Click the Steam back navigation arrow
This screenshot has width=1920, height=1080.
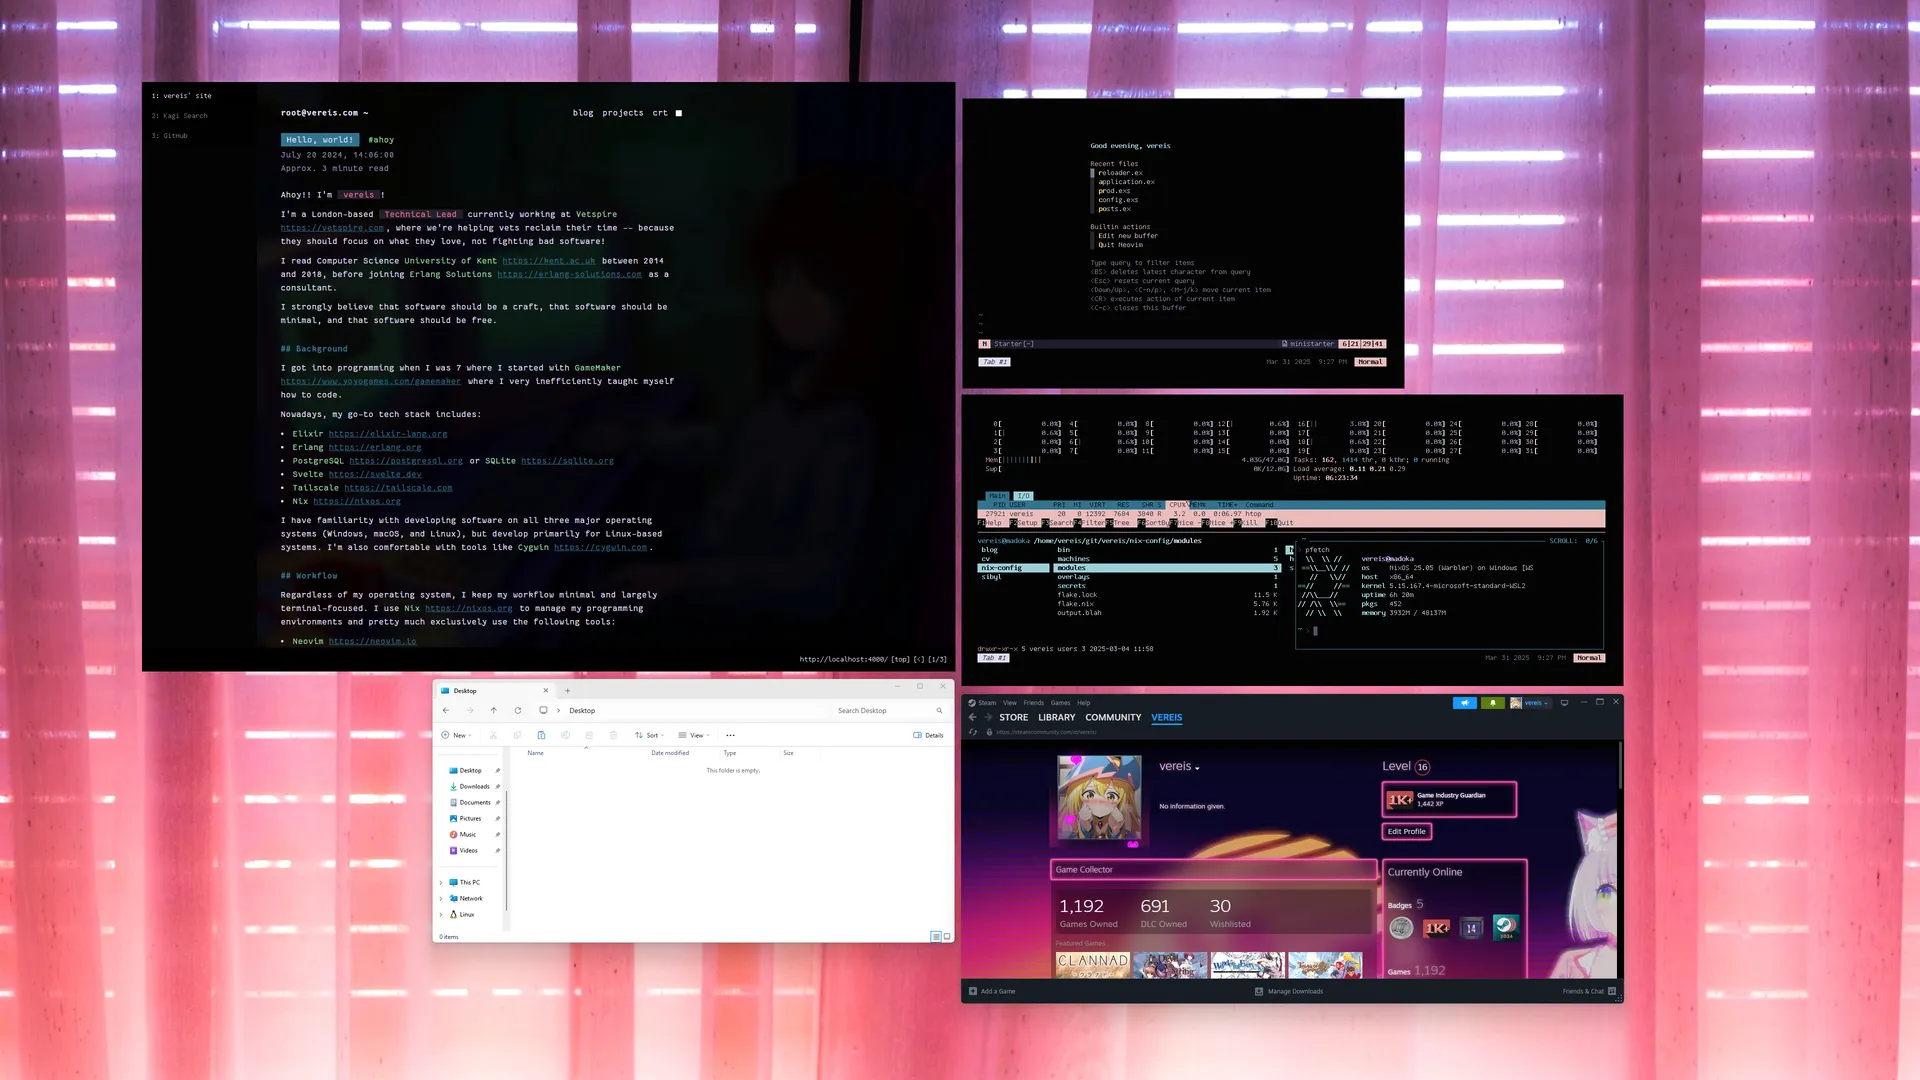click(972, 717)
